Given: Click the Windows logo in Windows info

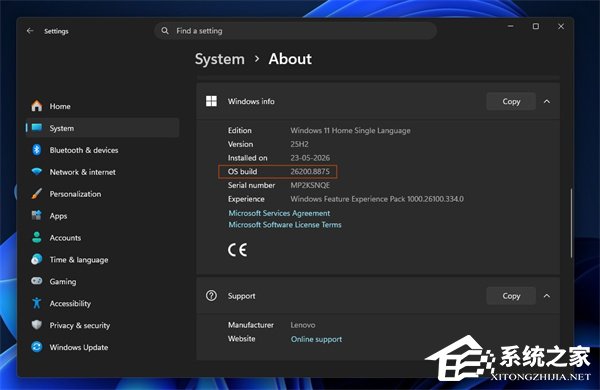Looking at the screenshot, I should click(x=211, y=101).
